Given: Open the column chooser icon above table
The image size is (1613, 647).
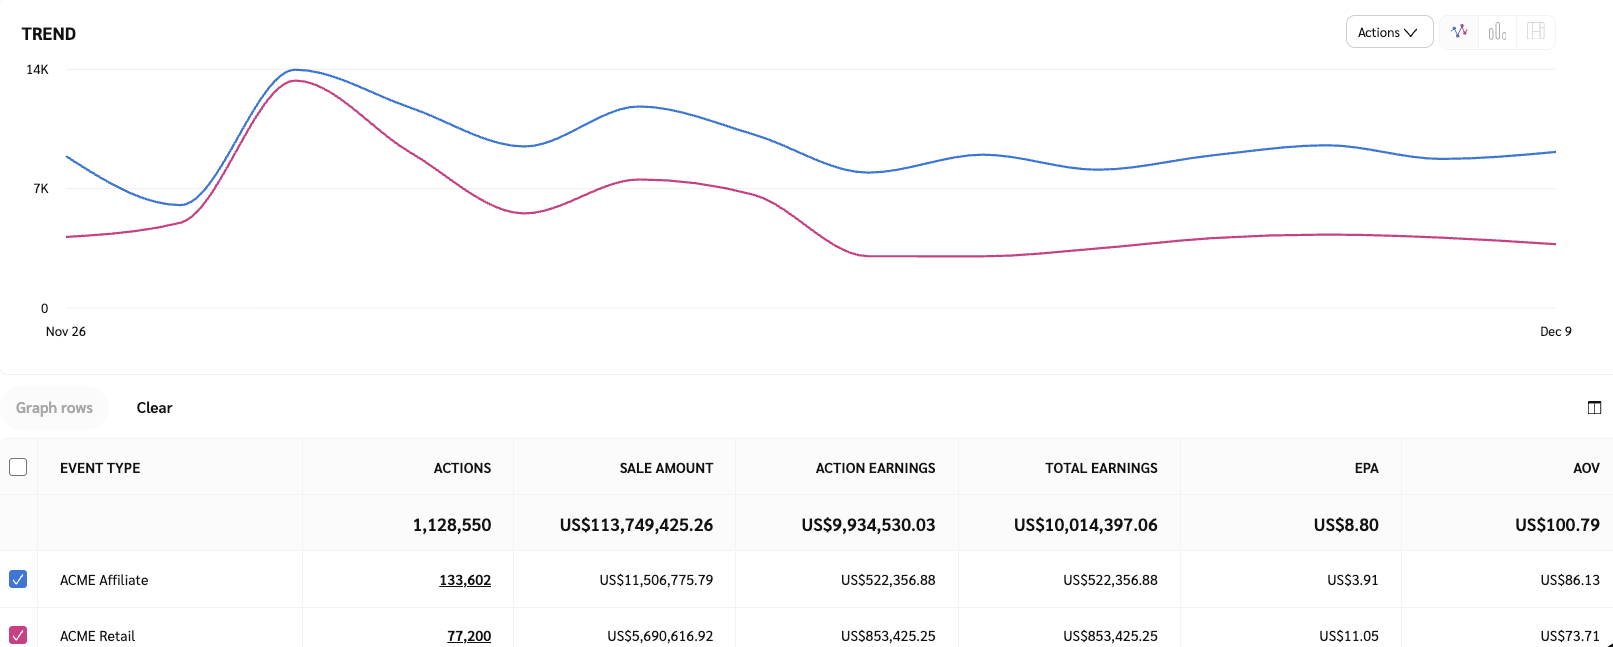Looking at the screenshot, I should tap(1594, 407).
